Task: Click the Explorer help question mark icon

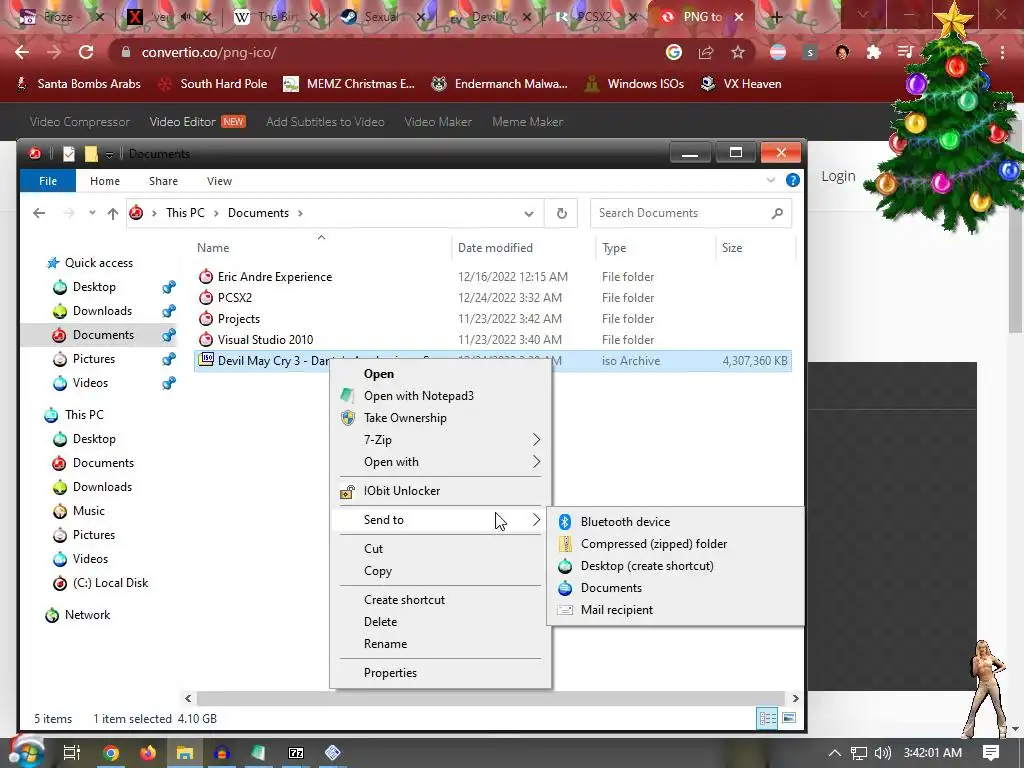Action: (793, 180)
